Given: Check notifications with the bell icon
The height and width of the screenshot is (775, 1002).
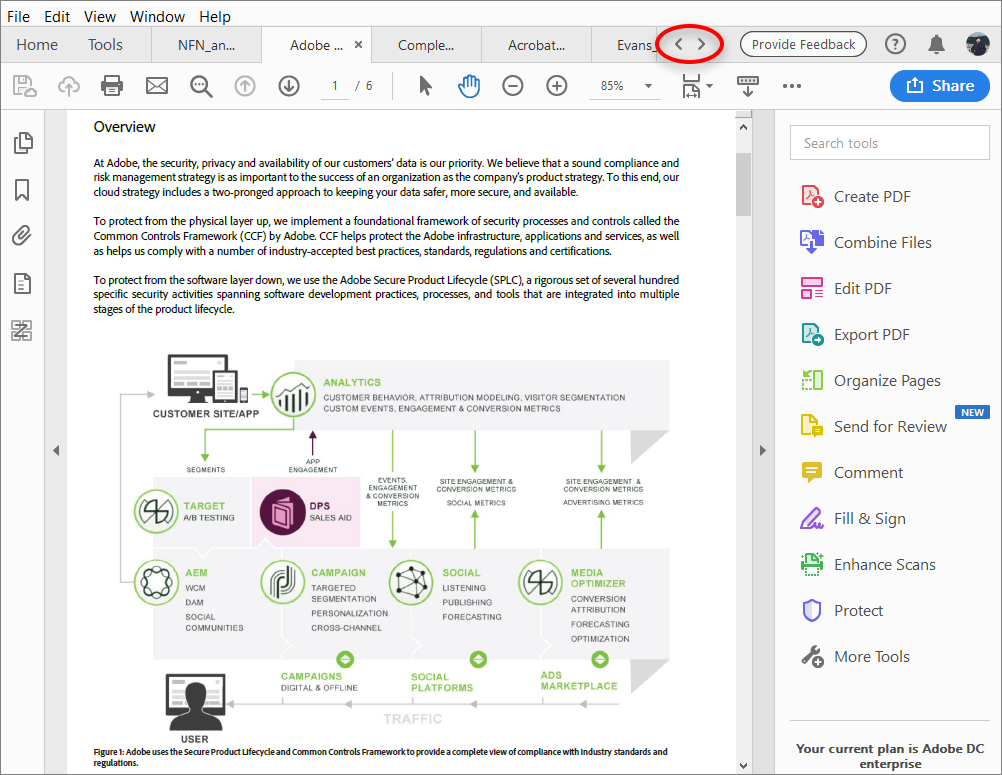Looking at the screenshot, I should (936, 44).
